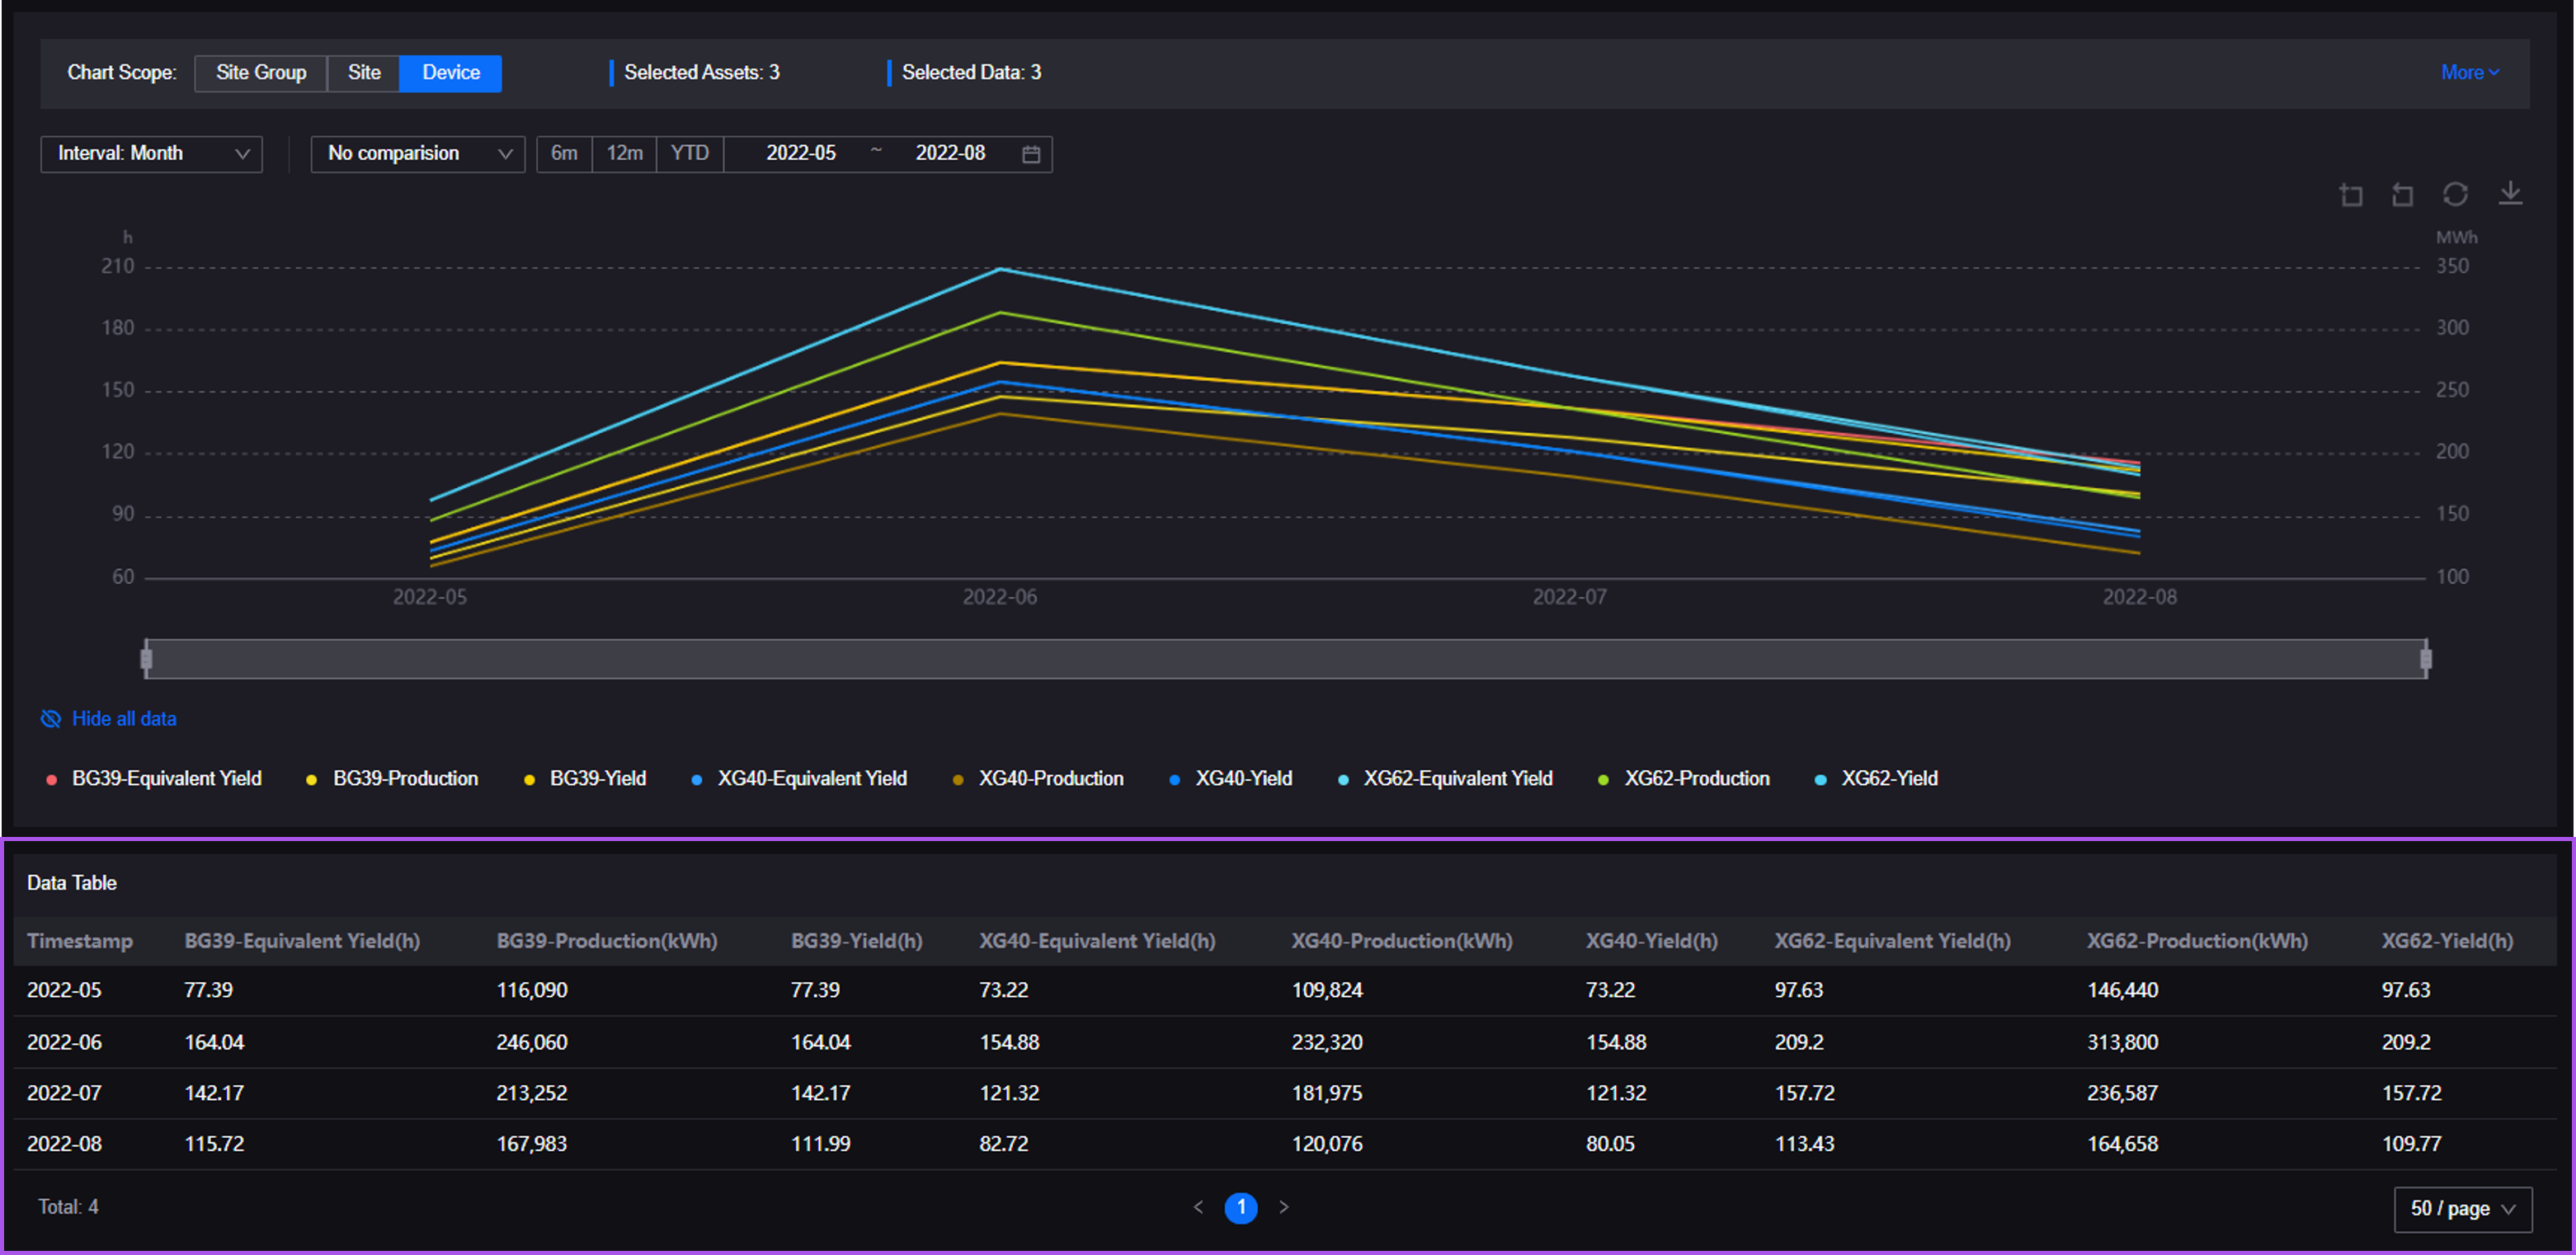Expand the More link
Viewport: 2576px width, 1255px height.
coord(2469,73)
